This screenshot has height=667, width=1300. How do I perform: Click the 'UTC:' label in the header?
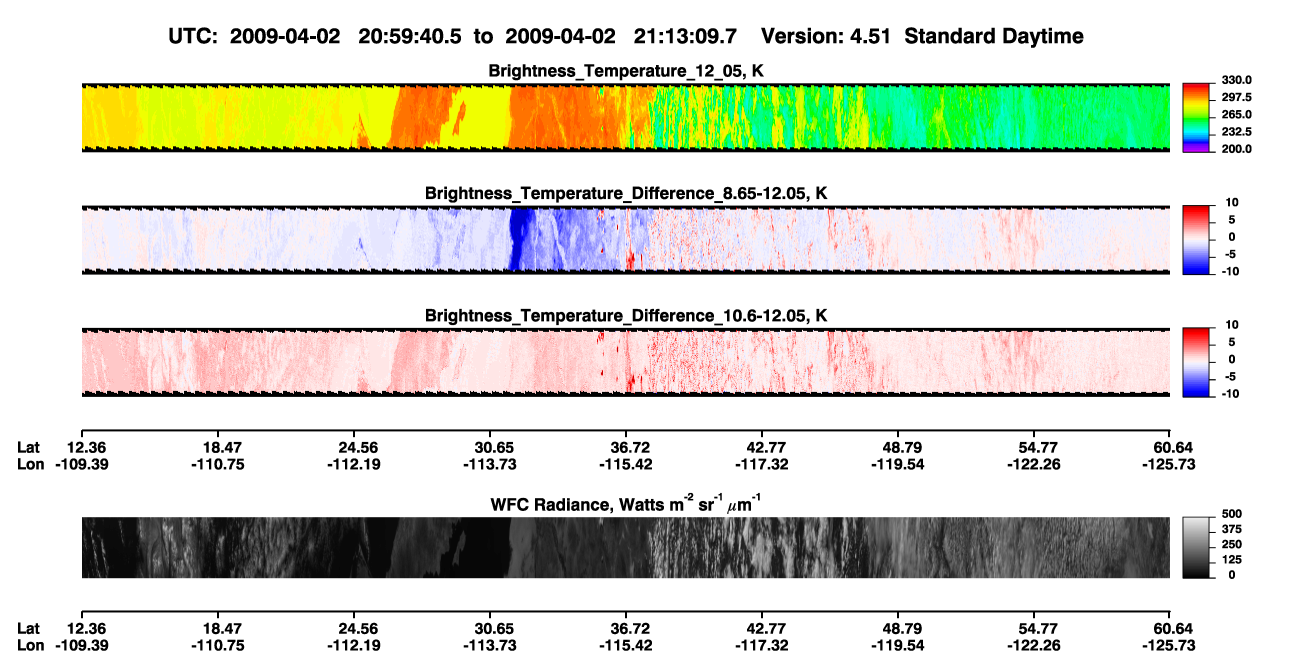(193, 36)
